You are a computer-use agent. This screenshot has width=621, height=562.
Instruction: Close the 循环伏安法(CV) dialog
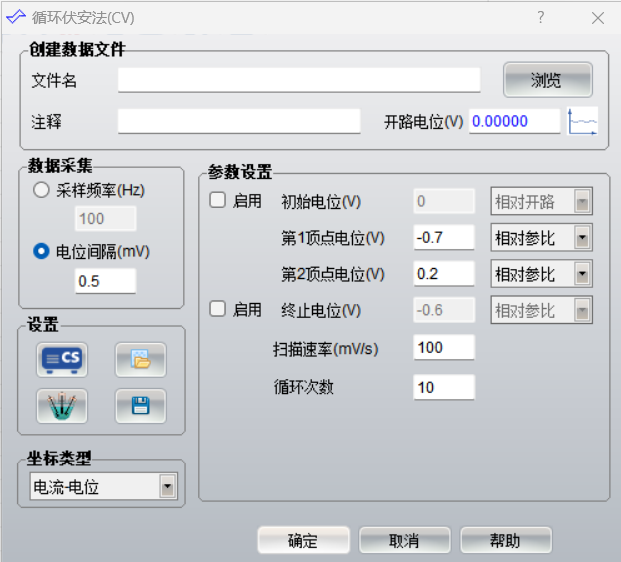[598, 18]
